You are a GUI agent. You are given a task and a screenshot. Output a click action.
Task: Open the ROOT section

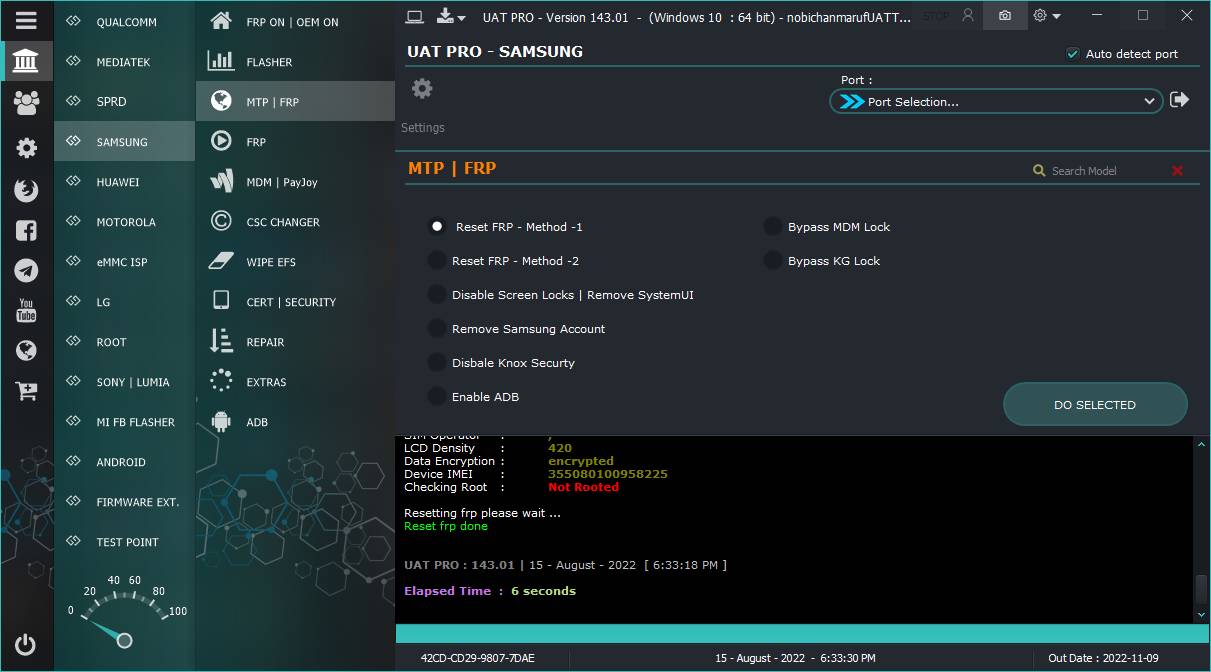(125, 342)
